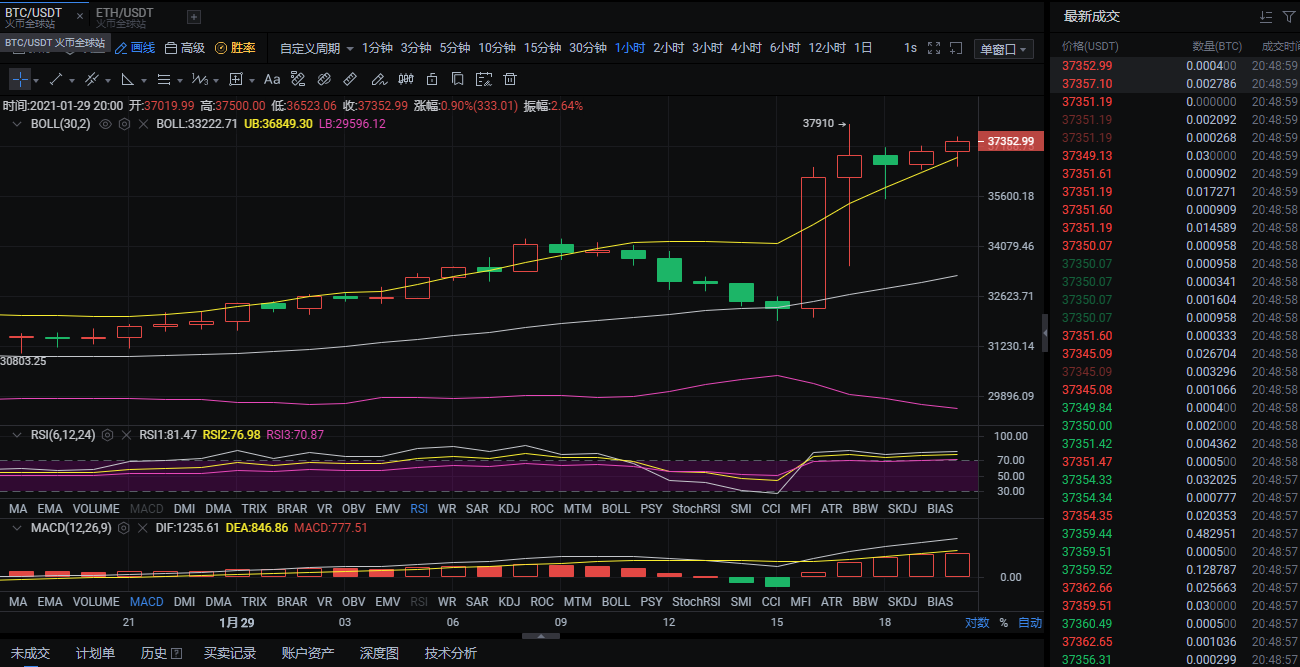The width and height of the screenshot is (1300, 667).
Task: Enable automatic price scale (自动)
Action: tap(1030, 622)
